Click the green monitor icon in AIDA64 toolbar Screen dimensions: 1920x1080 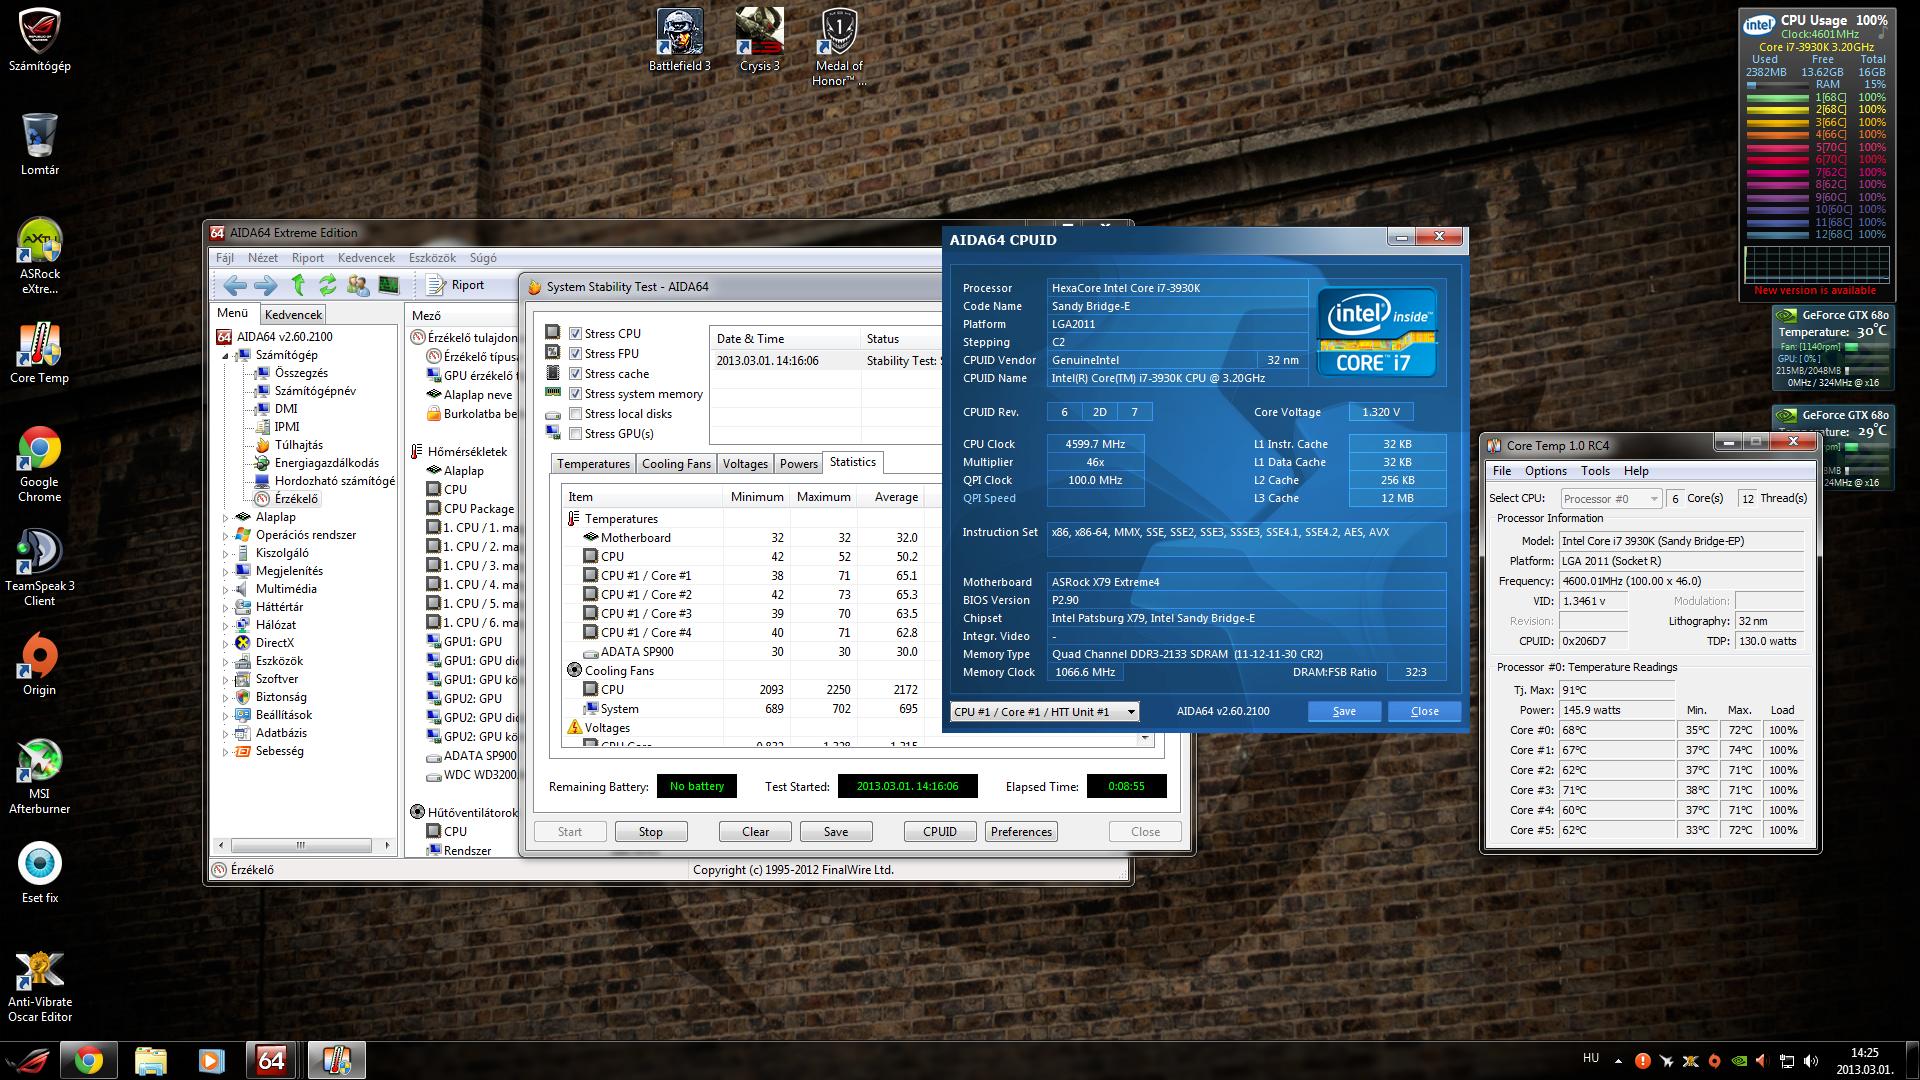(x=389, y=285)
